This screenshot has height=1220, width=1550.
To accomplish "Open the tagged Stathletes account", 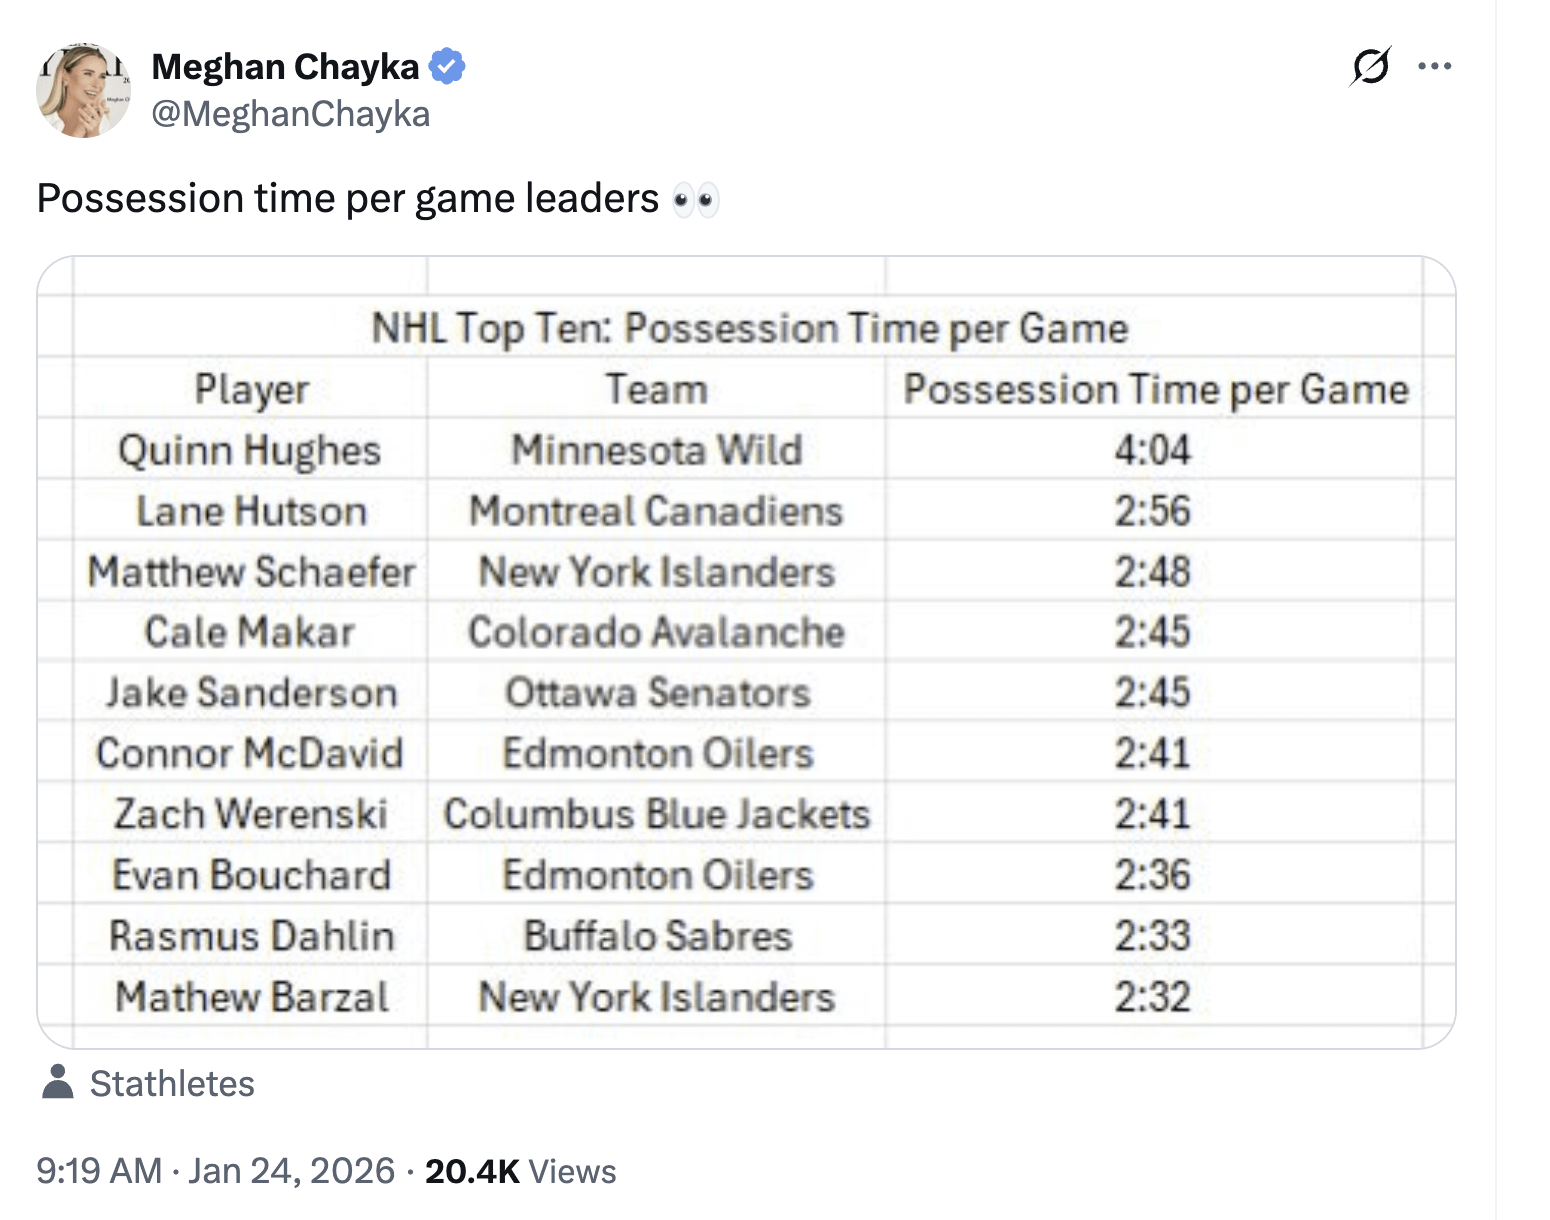I will tap(172, 1084).
